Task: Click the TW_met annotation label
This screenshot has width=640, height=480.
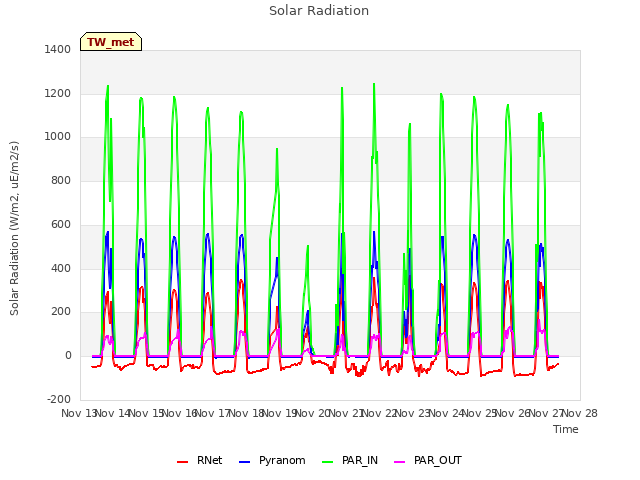Action: point(111,42)
